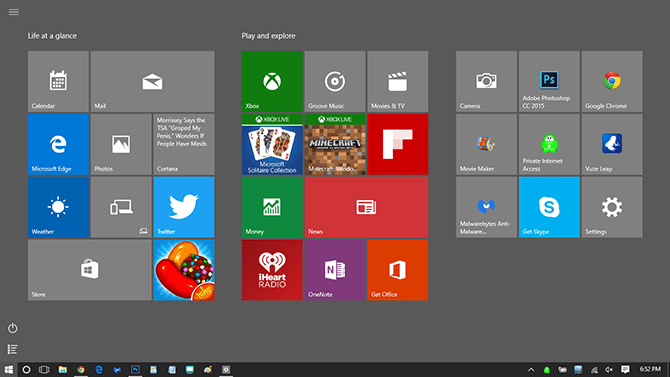
Task: Open the Calendar tile
Action: tap(58, 82)
